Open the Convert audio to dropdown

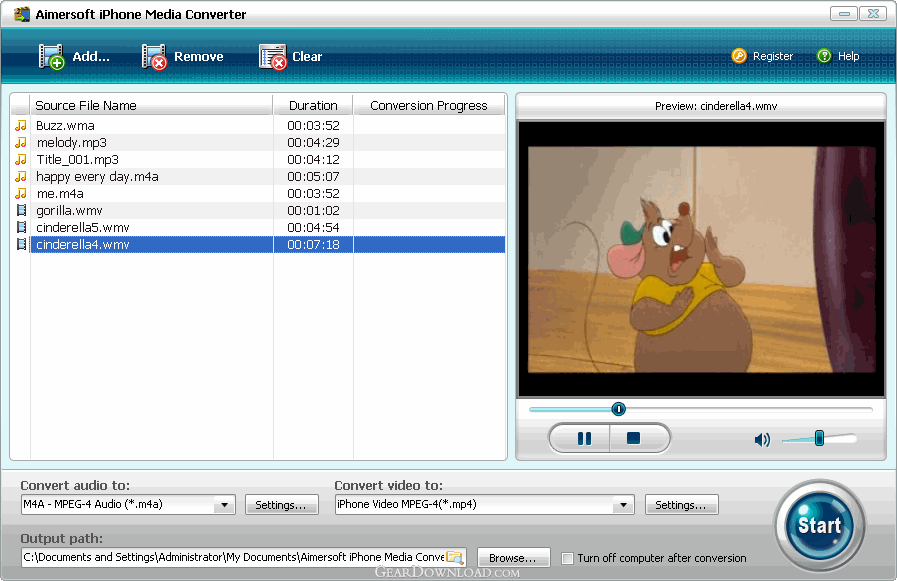pyautogui.click(x=224, y=504)
